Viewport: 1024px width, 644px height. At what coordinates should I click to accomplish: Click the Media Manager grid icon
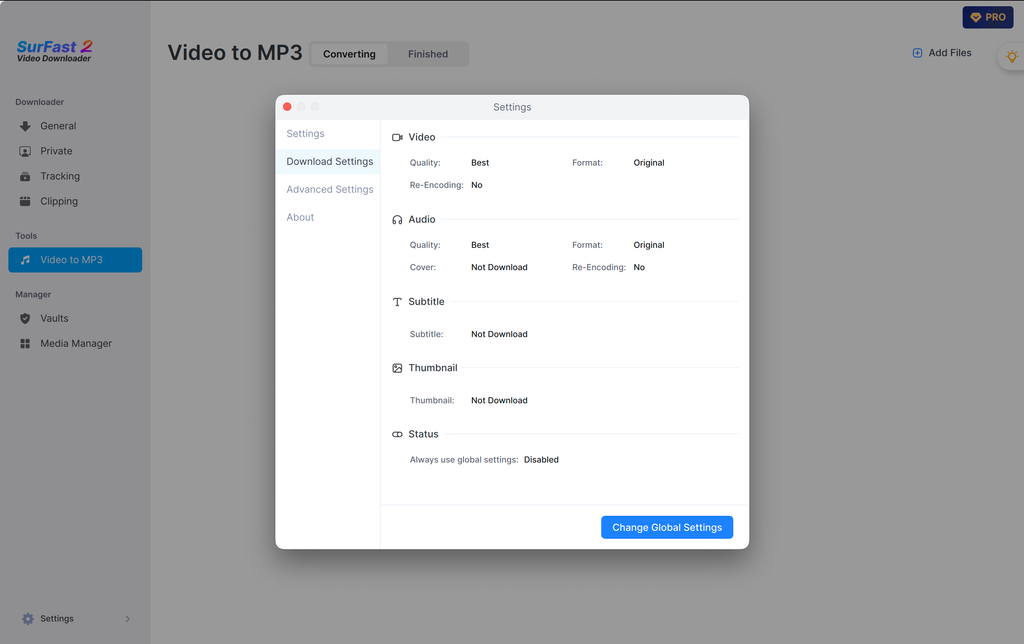[x=25, y=344]
